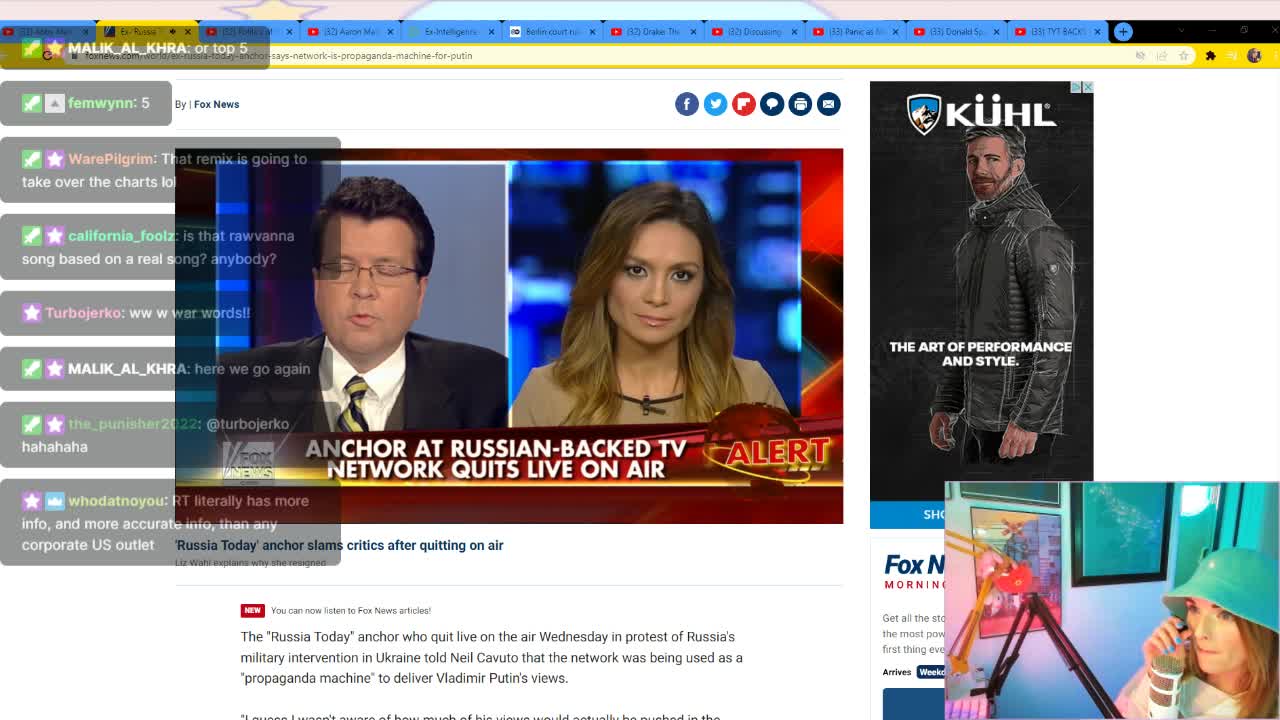
Task: Click the KUHL logo in the ad
Action: coord(981,113)
